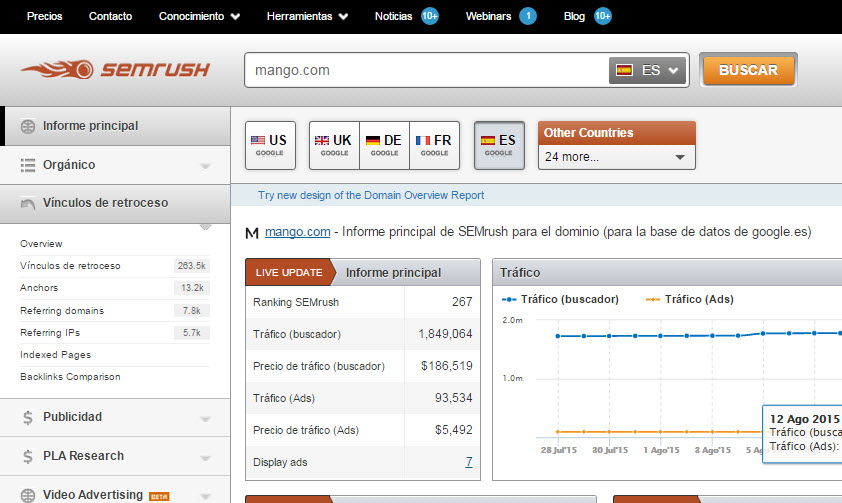842x503 pixels.
Task: Click the globe icon beside Informe principal
Action: pyautogui.click(x=28, y=126)
